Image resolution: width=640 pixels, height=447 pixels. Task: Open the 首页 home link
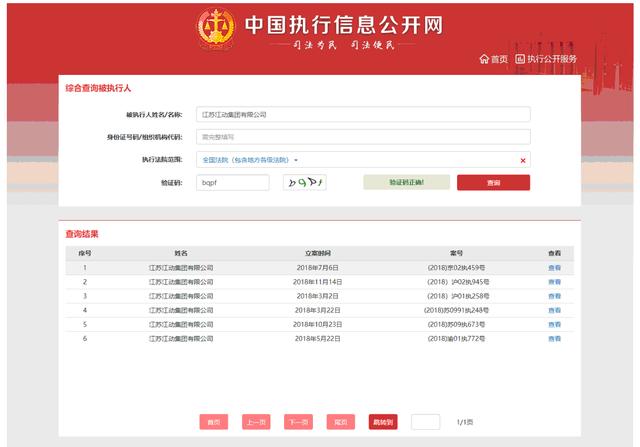[x=499, y=59]
